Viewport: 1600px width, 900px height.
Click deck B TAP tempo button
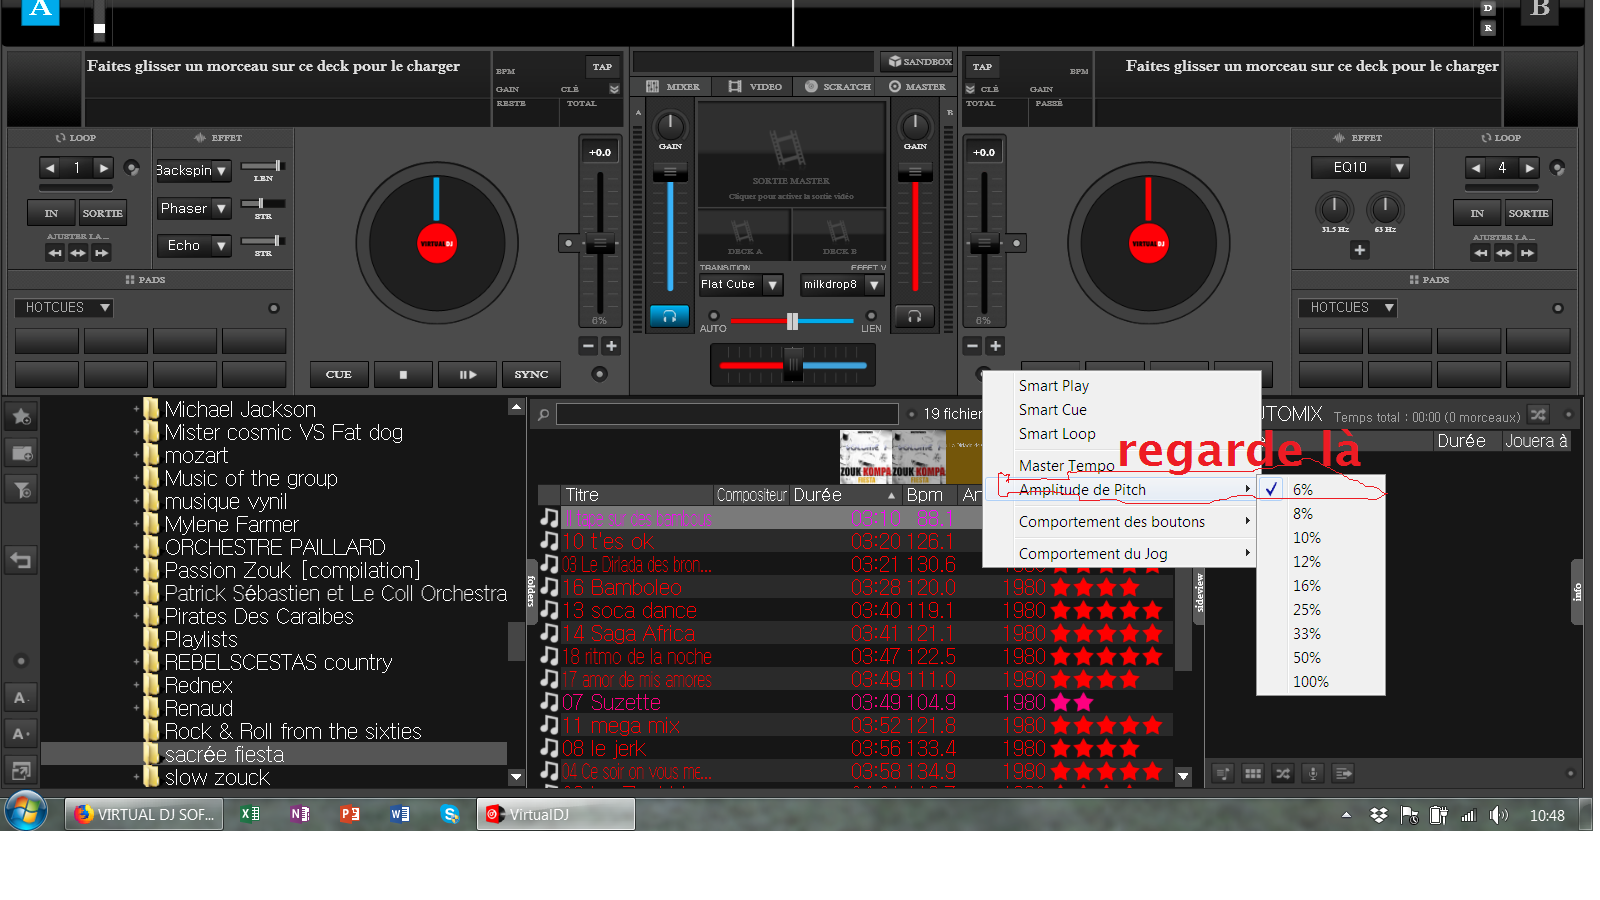[x=982, y=67]
